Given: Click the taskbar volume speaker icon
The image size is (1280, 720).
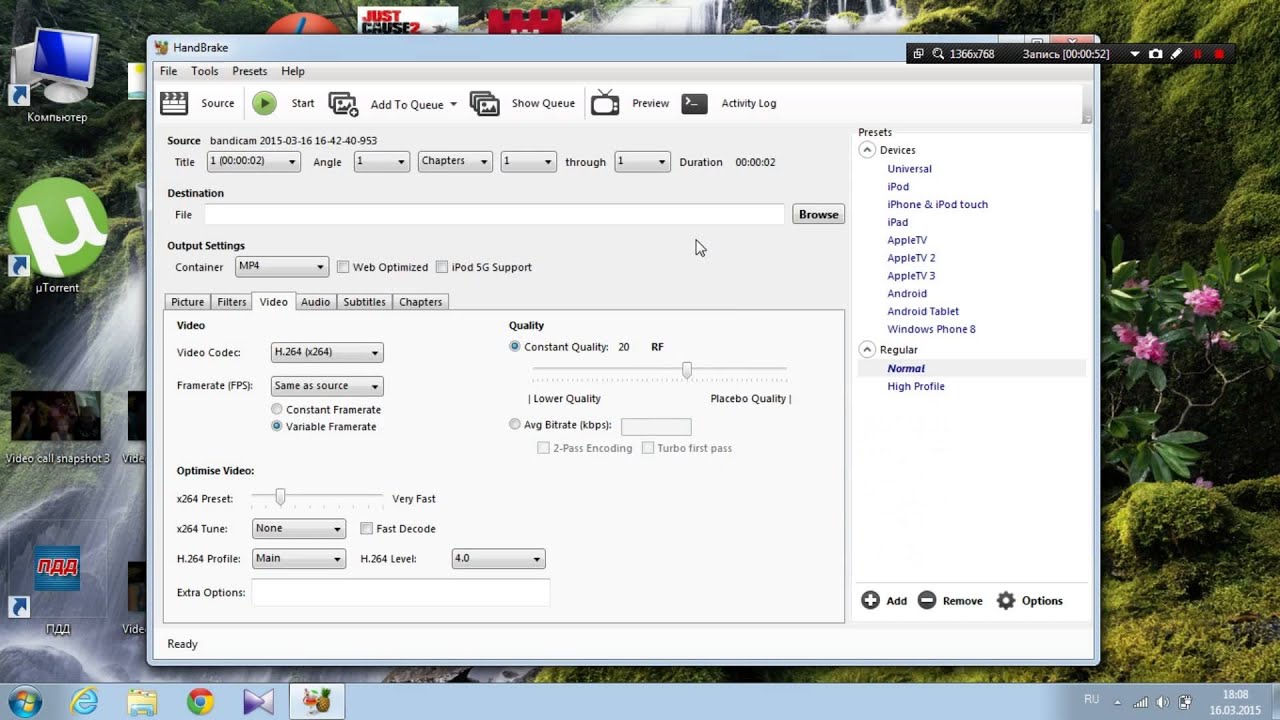Looking at the screenshot, I should click(1162, 702).
